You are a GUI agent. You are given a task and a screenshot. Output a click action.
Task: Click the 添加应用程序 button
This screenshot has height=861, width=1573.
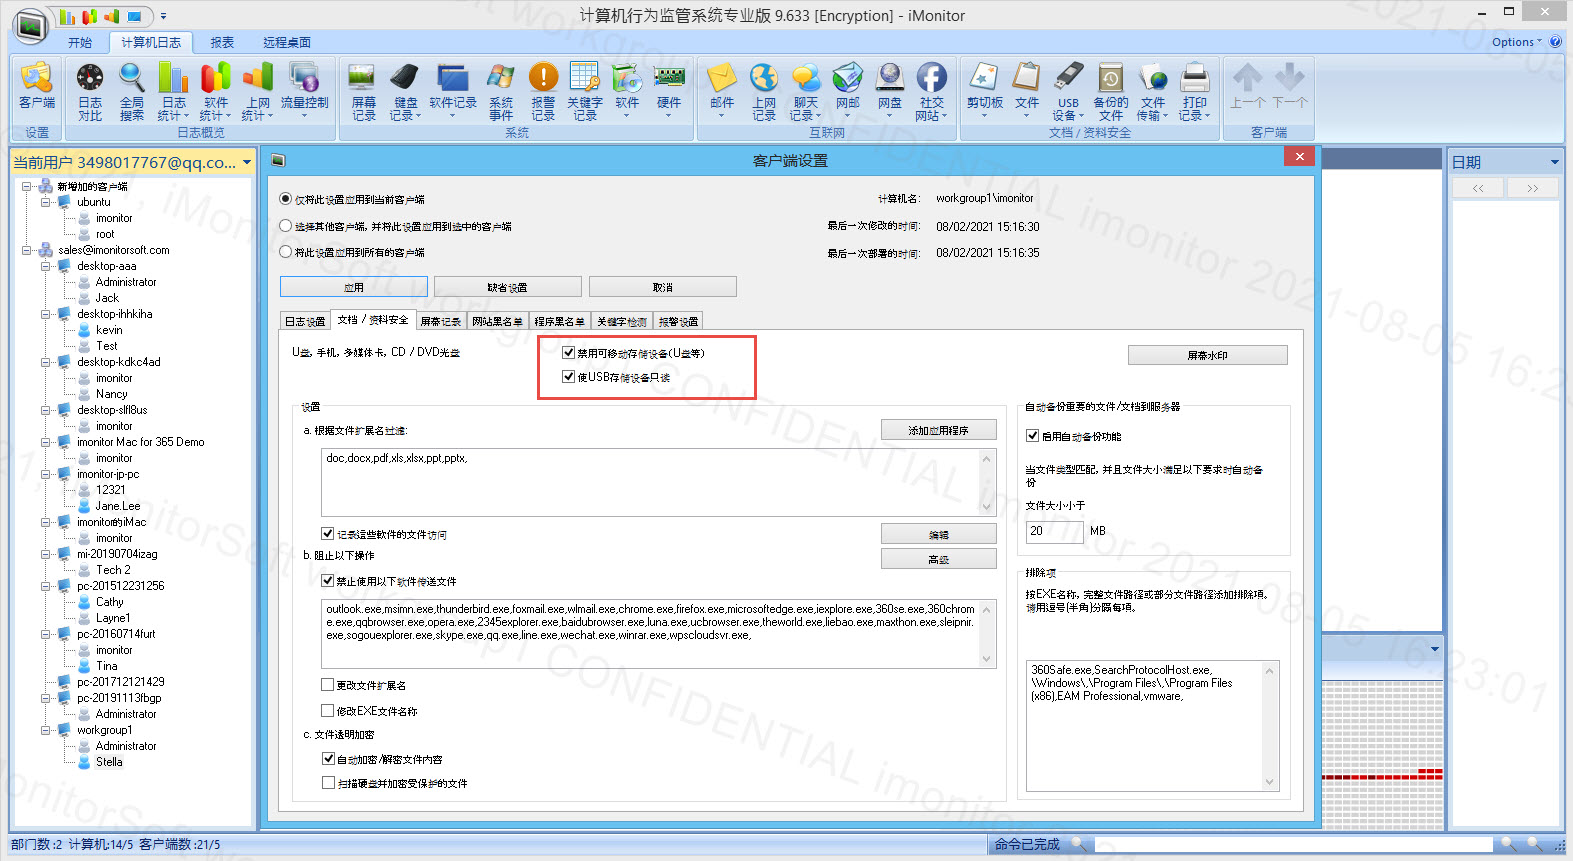click(939, 430)
